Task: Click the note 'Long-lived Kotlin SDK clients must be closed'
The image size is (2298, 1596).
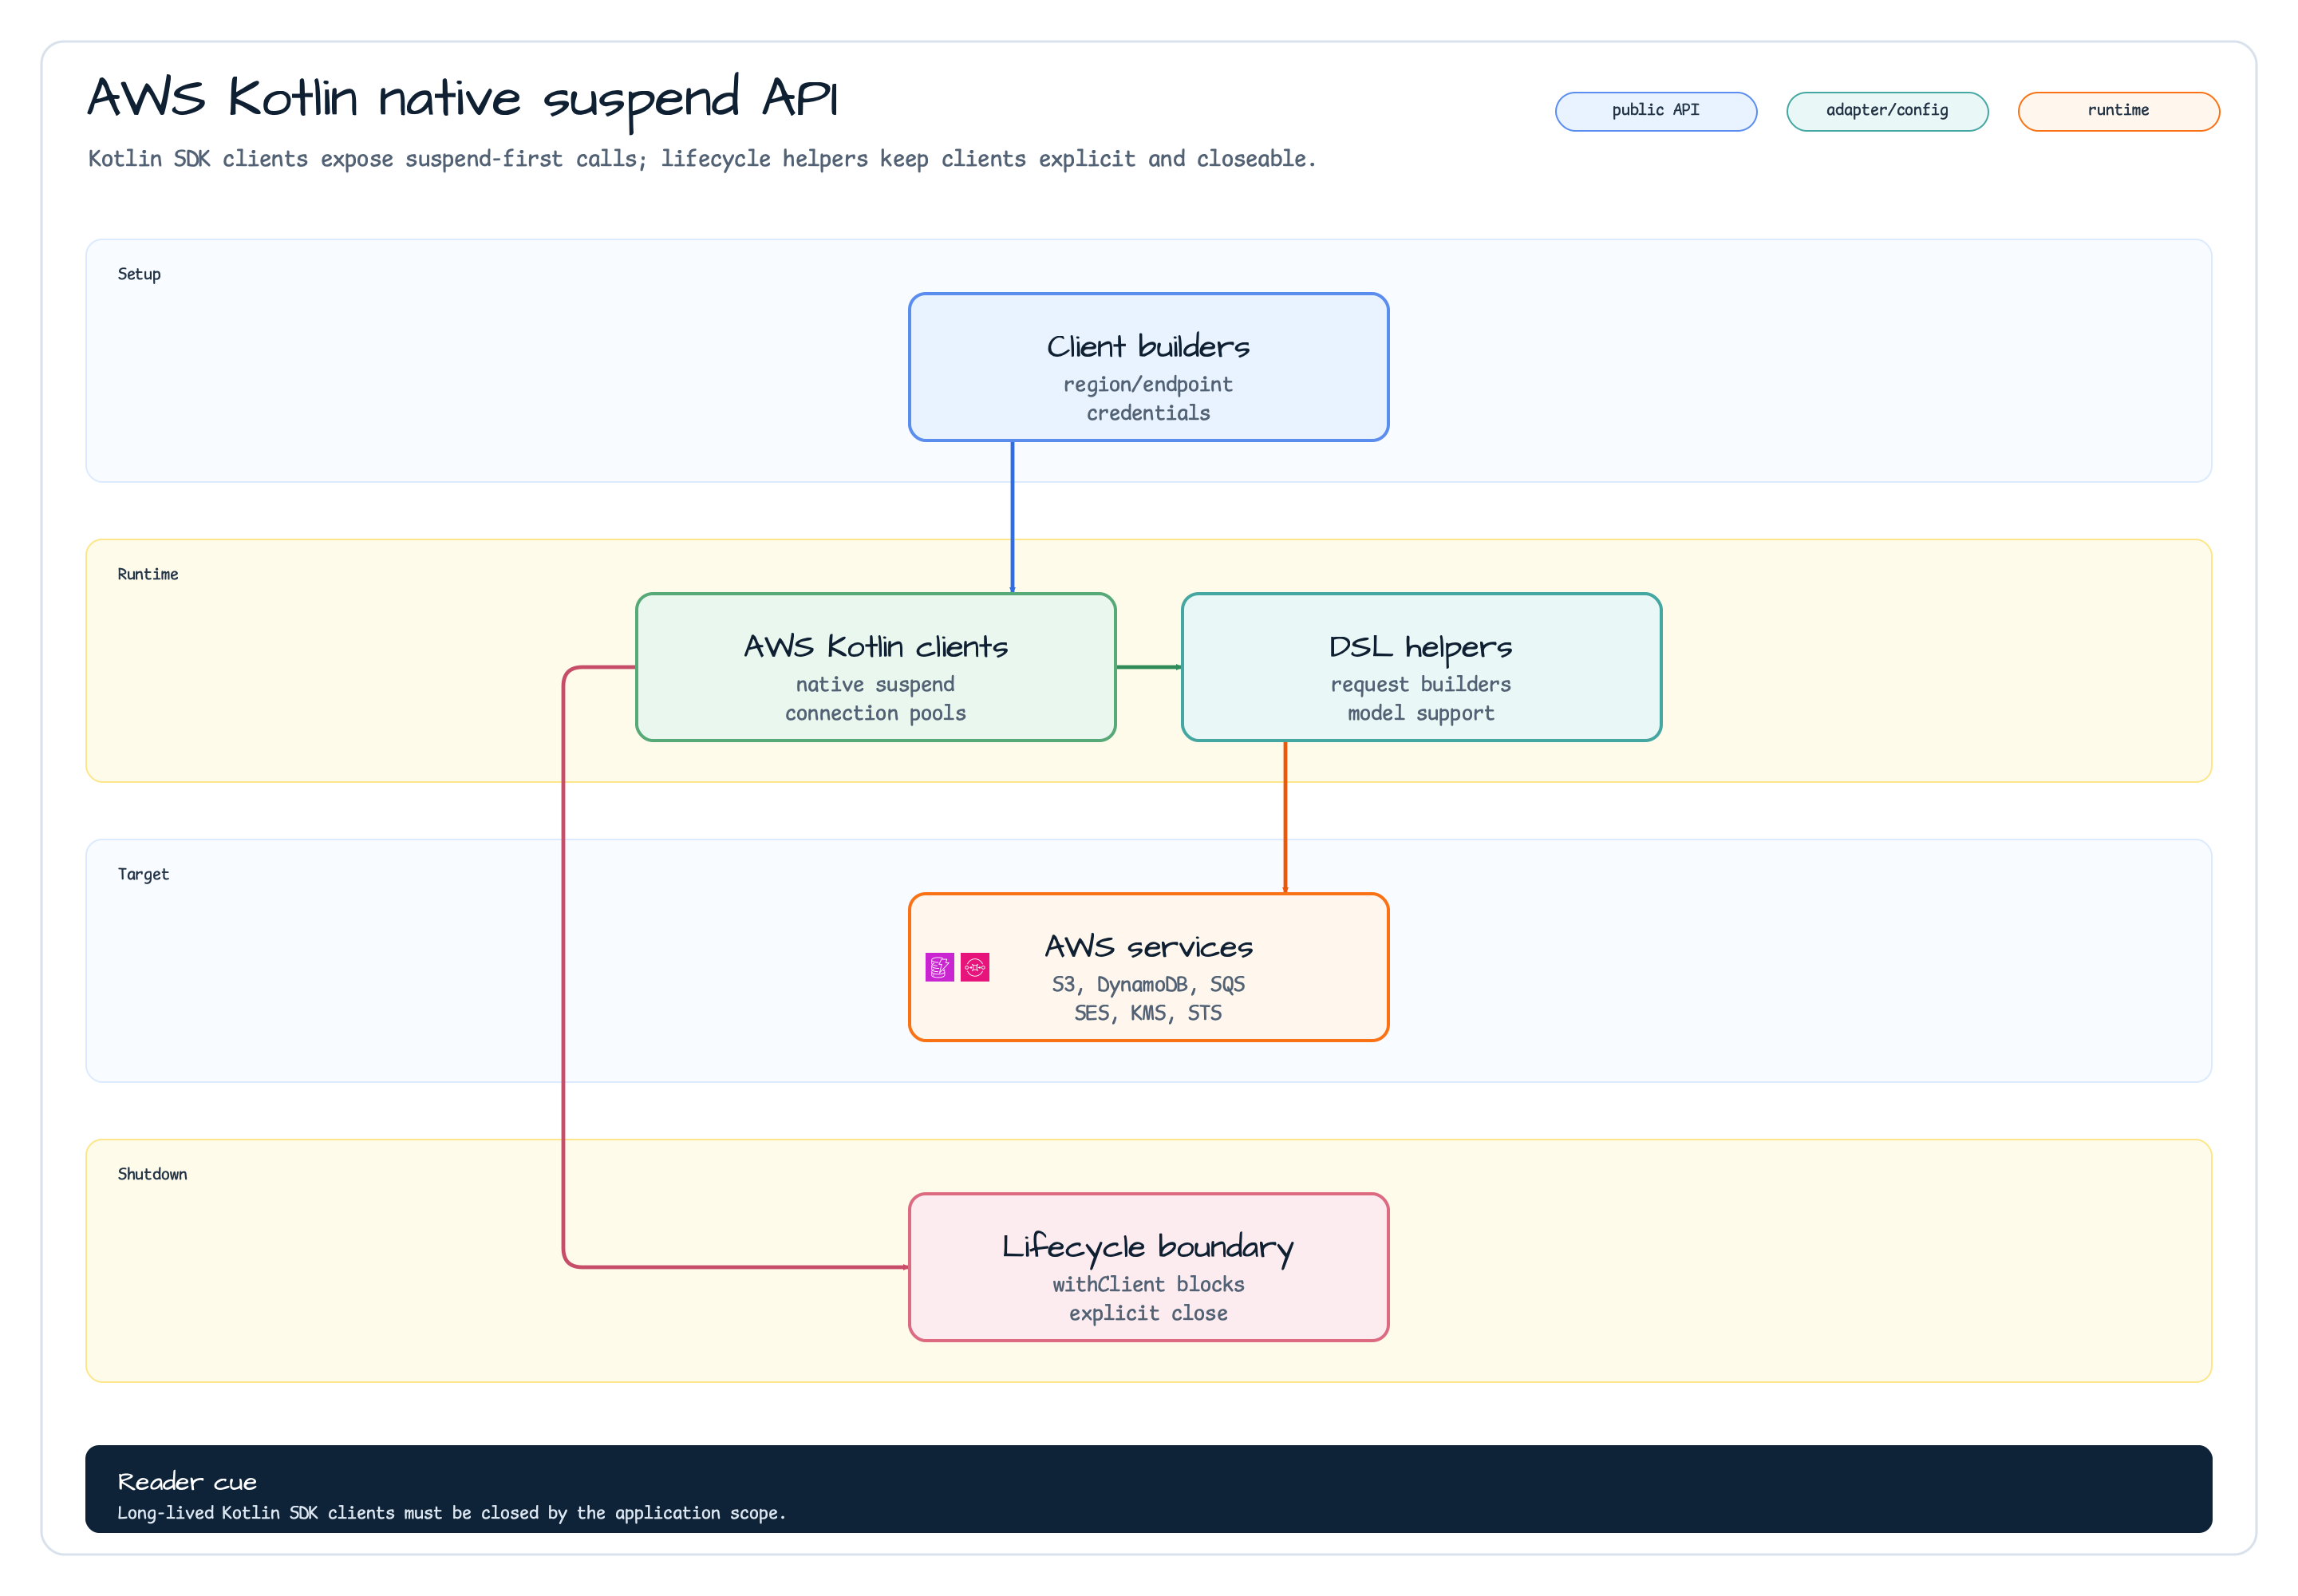Action: pyautogui.click(x=452, y=1513)
